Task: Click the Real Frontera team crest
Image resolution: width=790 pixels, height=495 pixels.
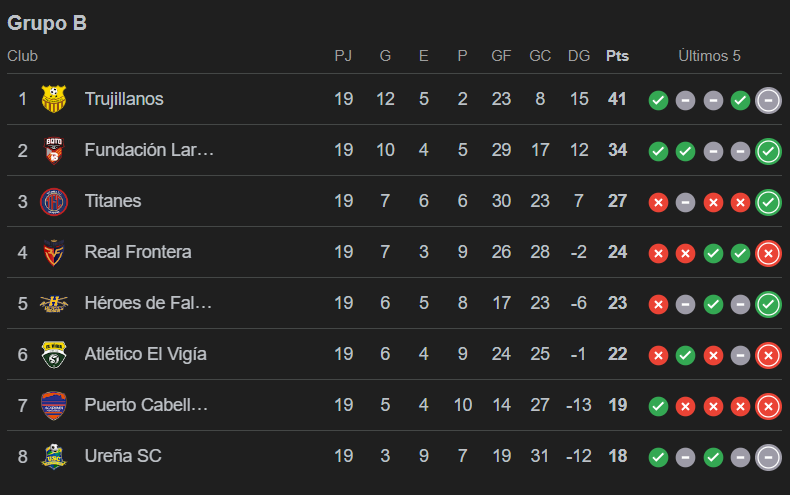Action: click(x=53, y=252)
